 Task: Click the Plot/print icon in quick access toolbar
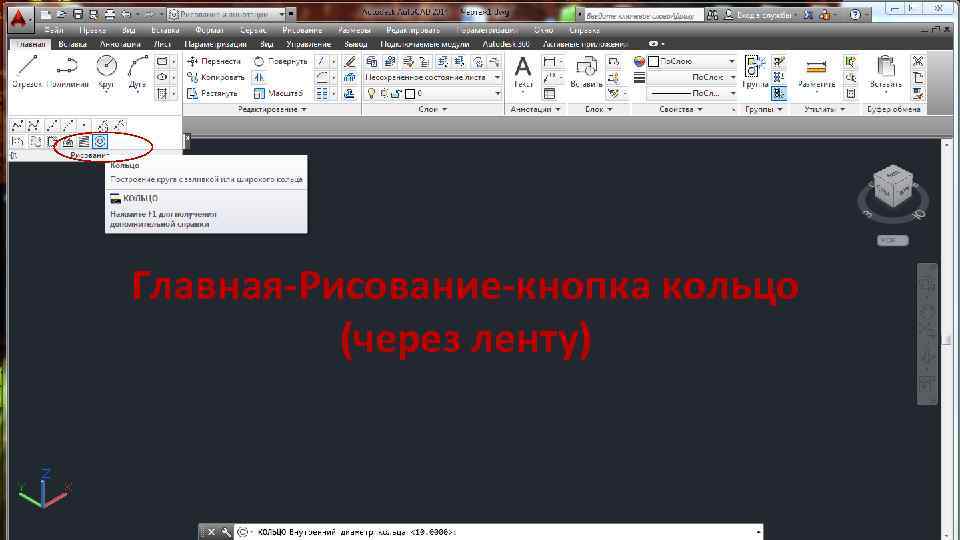(109, 13)
